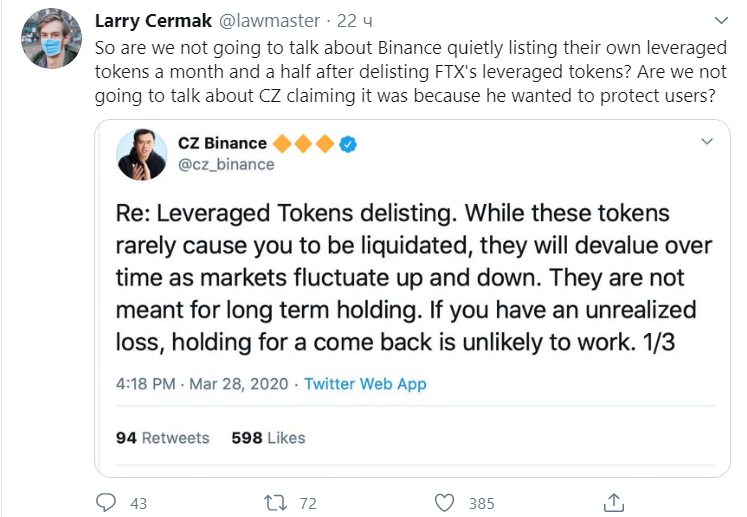
Task: Click the CZ Binance display name
Action: click(222, 144)
